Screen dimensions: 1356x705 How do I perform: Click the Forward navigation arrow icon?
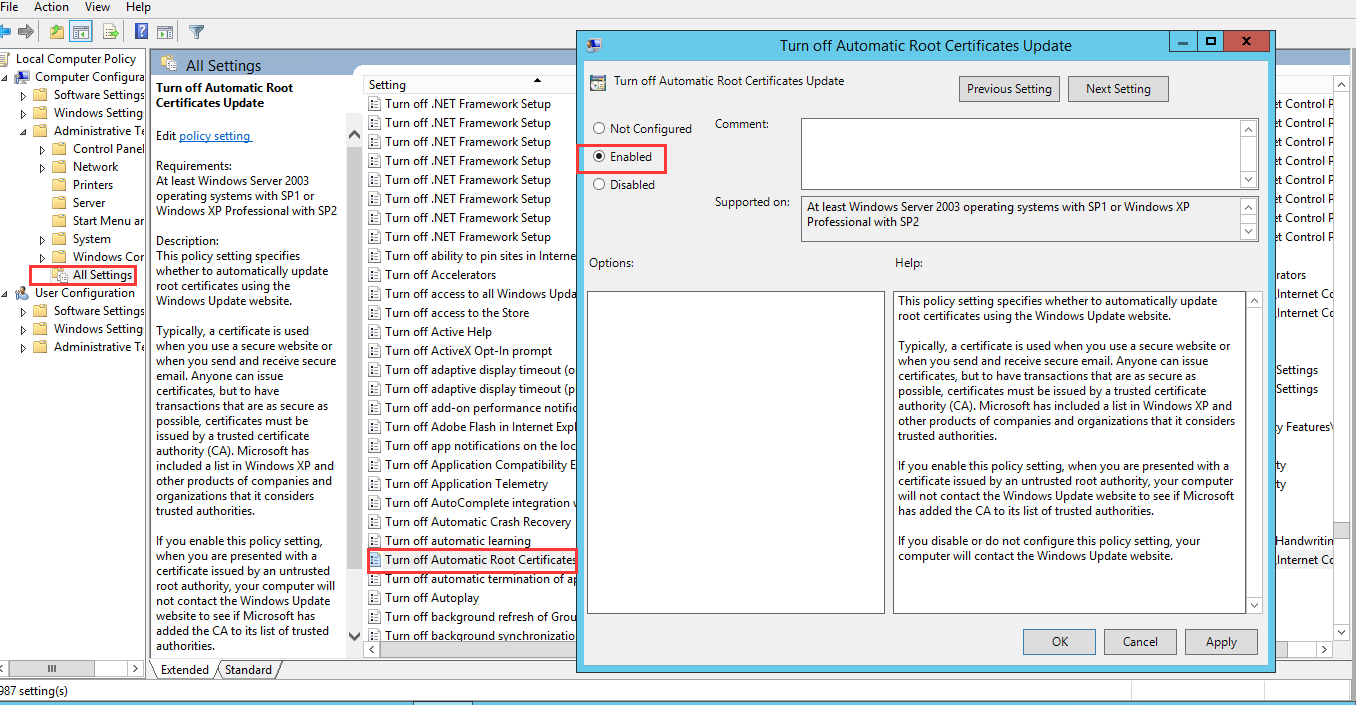(x=26, y=31)
